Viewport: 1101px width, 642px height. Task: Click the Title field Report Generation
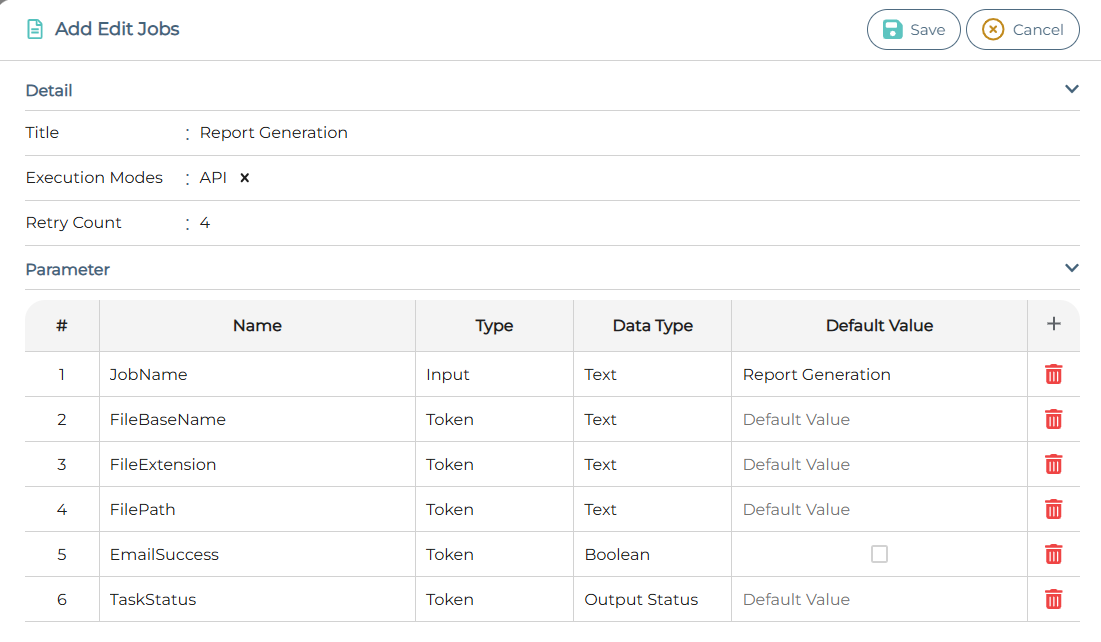274,133
